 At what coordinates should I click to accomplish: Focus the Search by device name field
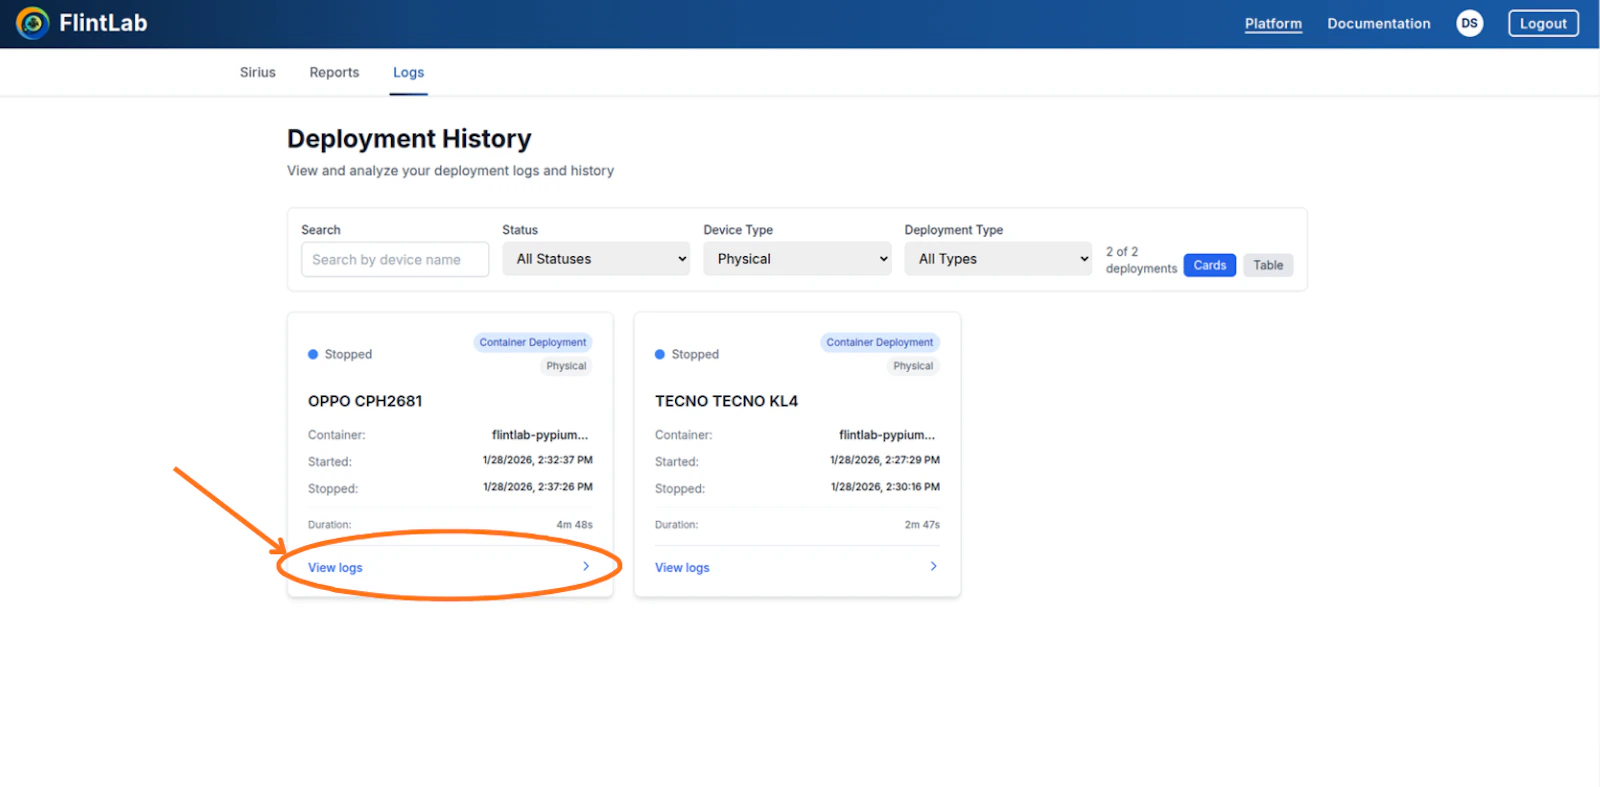point(395,259)
